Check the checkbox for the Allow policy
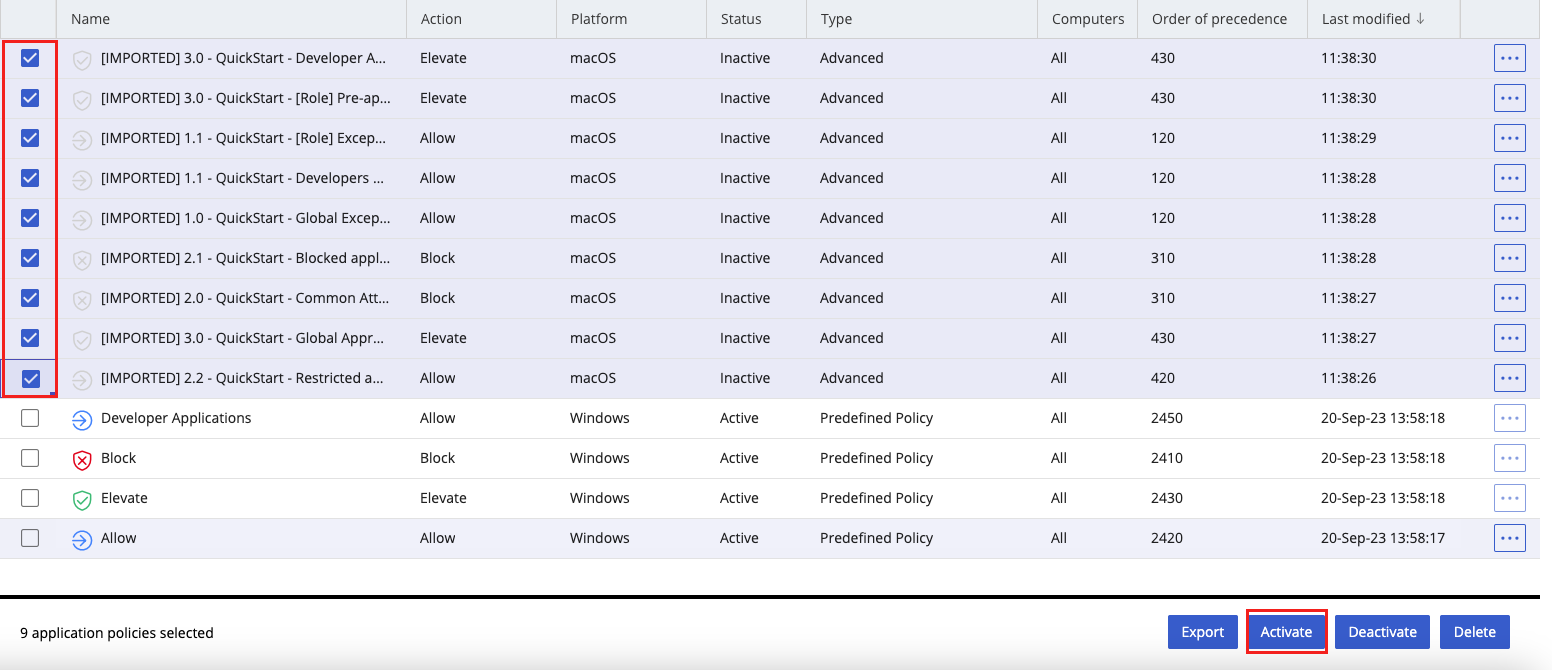The width and height of the screenshot is (1552, 670). coord(30,538)
